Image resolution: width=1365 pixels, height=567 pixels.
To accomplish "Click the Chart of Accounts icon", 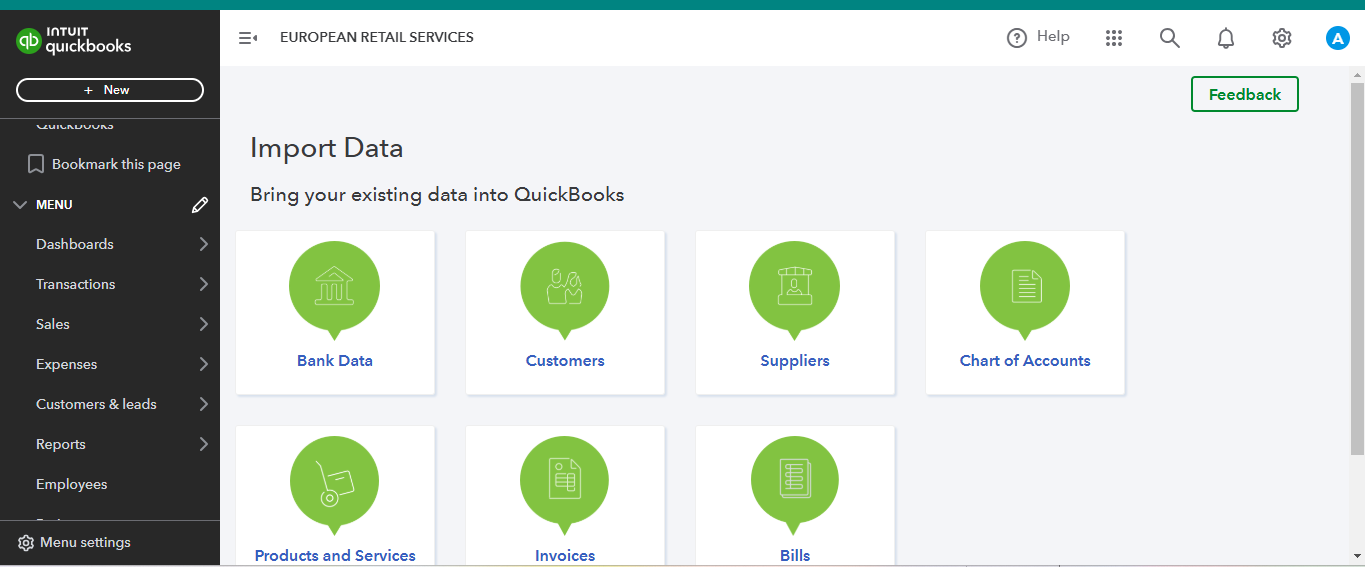I will pos(1025,286).
